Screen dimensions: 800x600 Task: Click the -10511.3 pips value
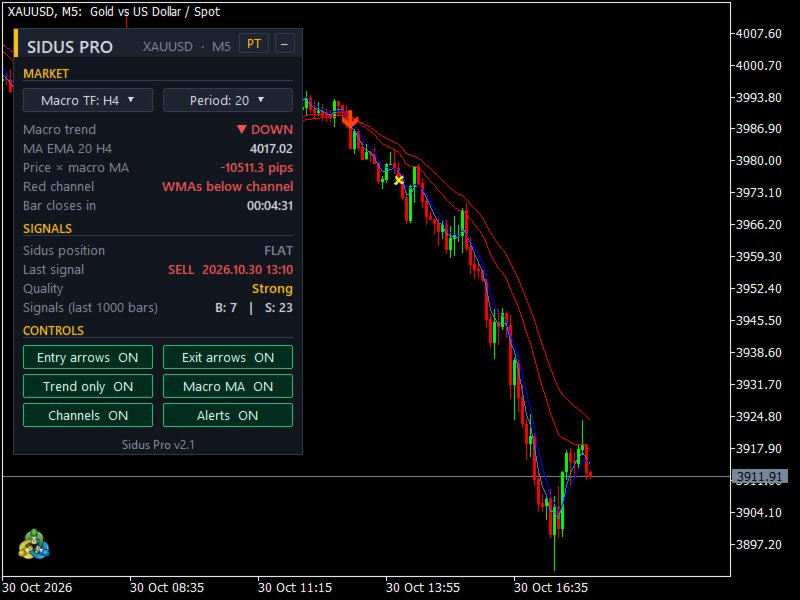[257, 167]
